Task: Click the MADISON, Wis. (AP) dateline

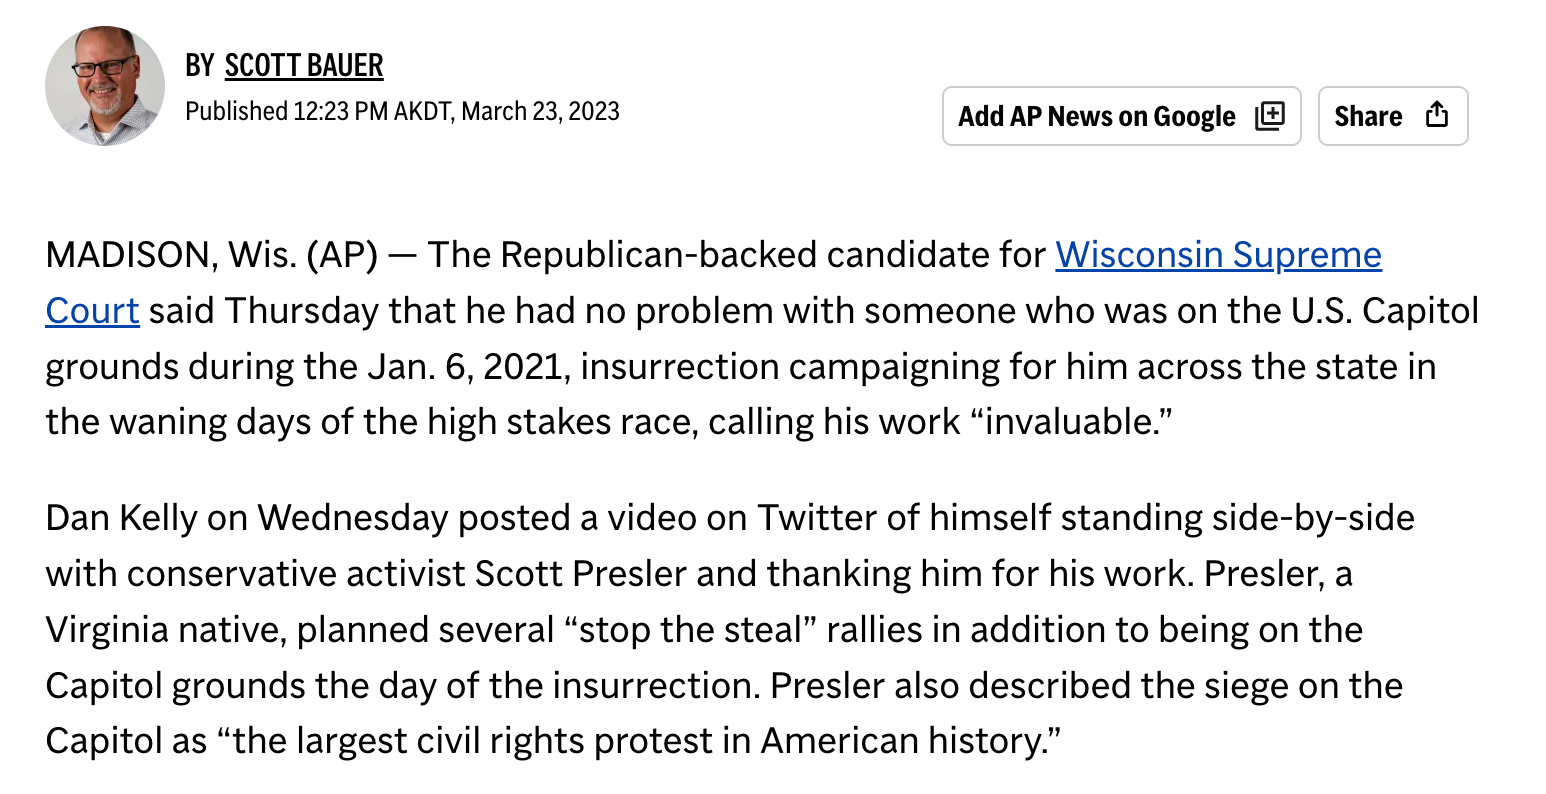Action: click(212, 255)
